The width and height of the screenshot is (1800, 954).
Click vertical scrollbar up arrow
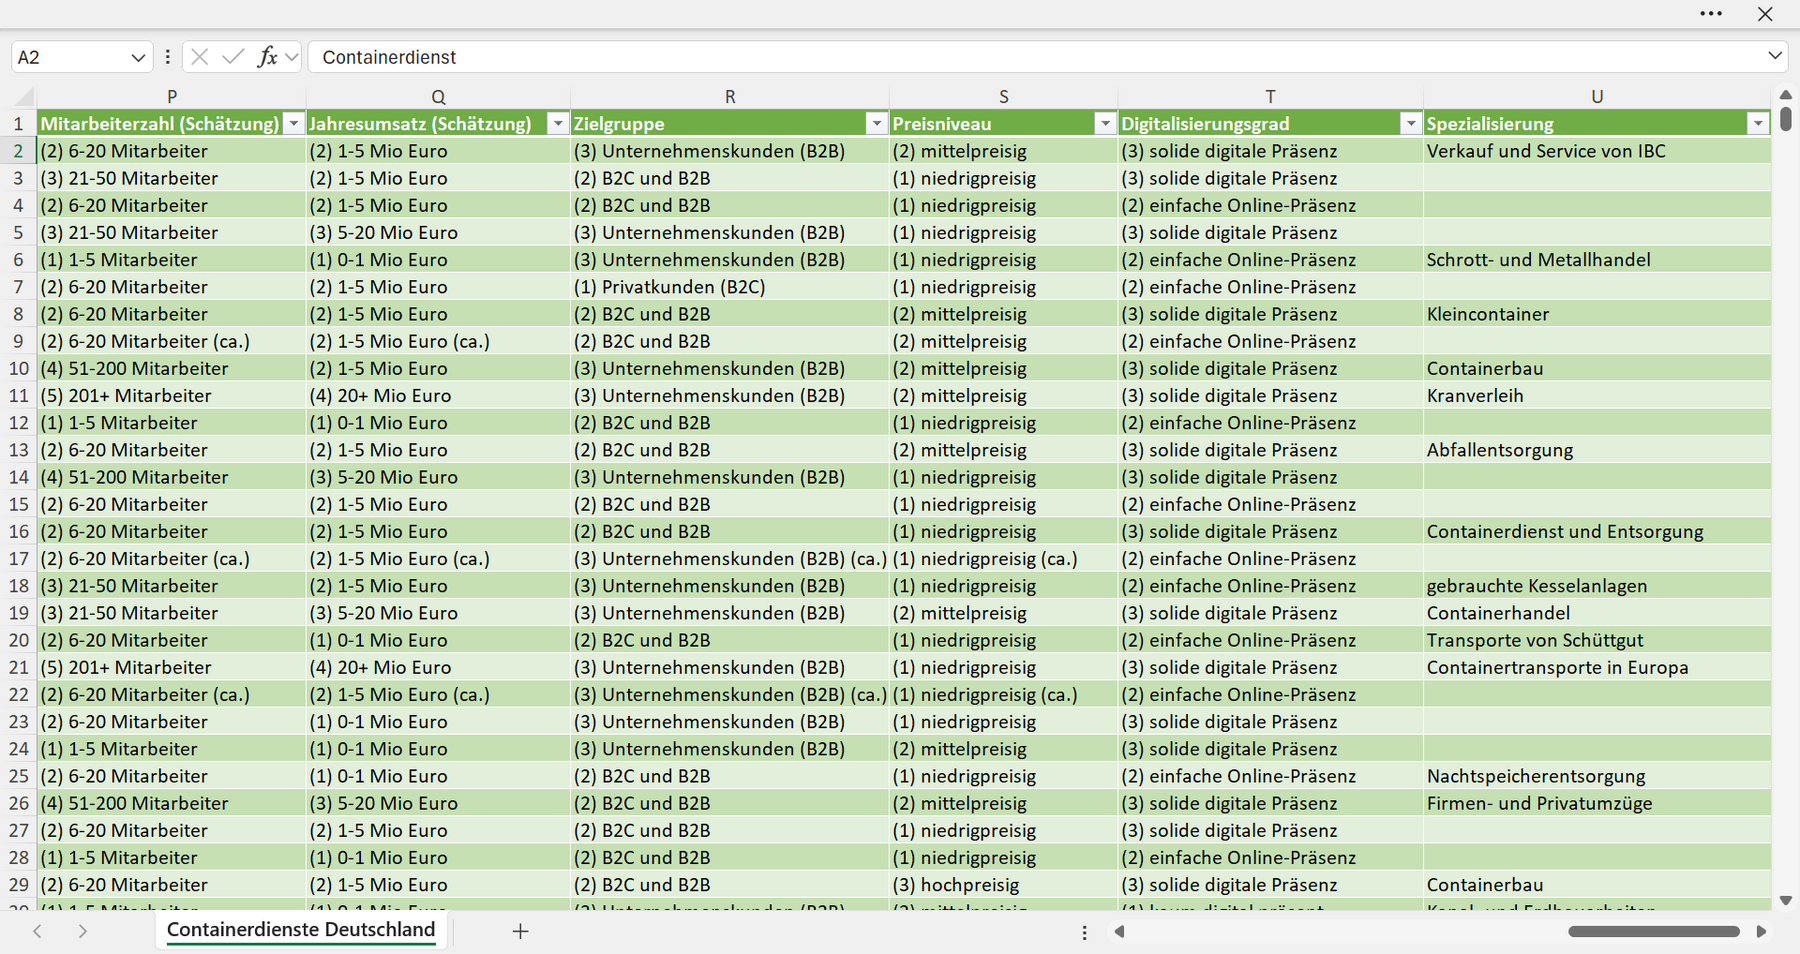click(1786, 95)
